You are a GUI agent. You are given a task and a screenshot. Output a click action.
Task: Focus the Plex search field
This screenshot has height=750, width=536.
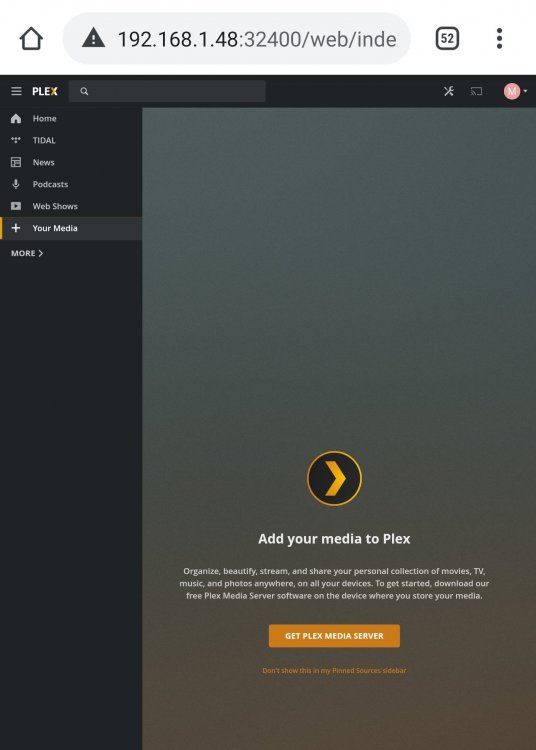point(167,91)
